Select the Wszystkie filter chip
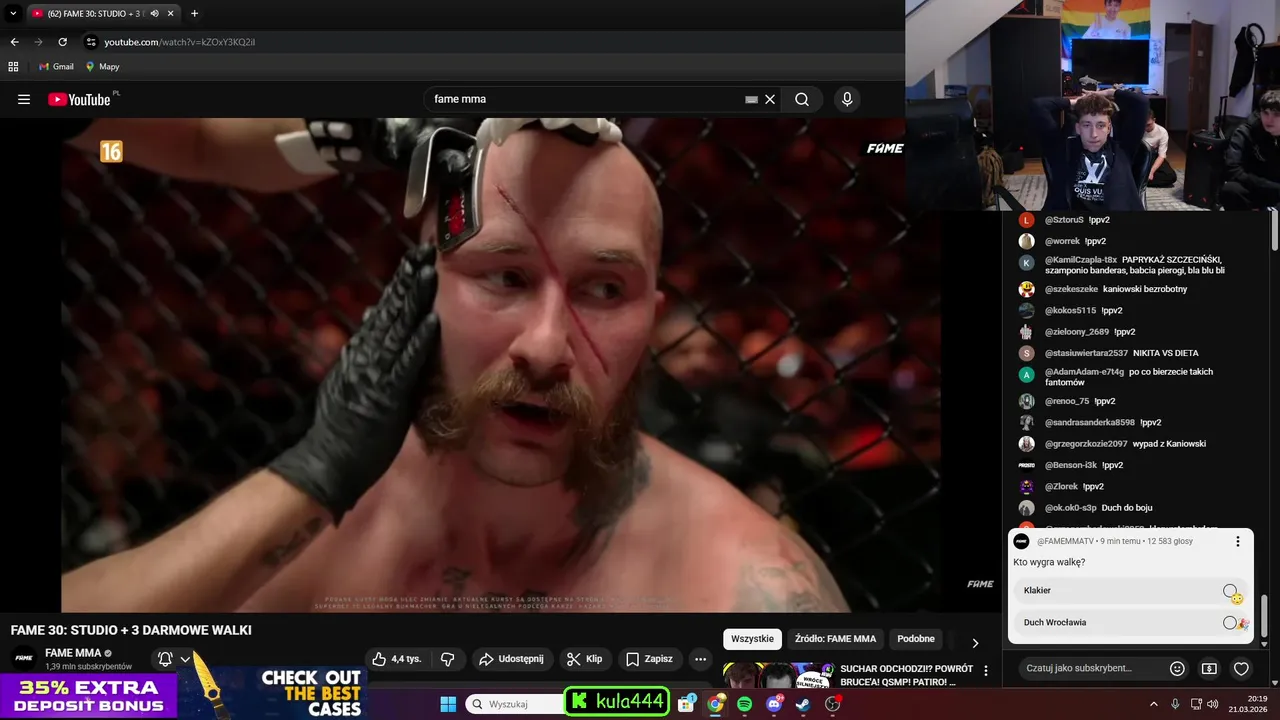The width and height of the screenshot is (1280, 720). [752, 639]
